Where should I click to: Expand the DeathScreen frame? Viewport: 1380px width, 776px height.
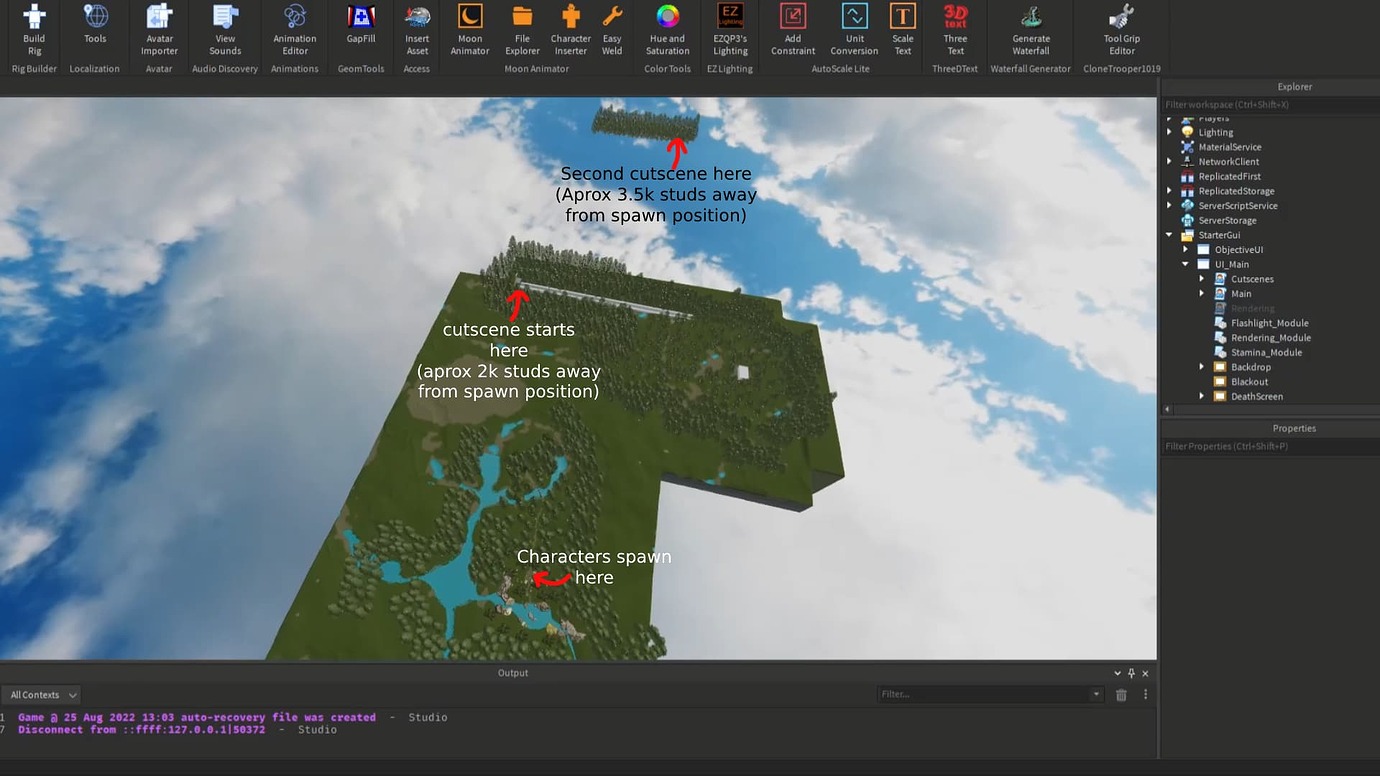1202,396
